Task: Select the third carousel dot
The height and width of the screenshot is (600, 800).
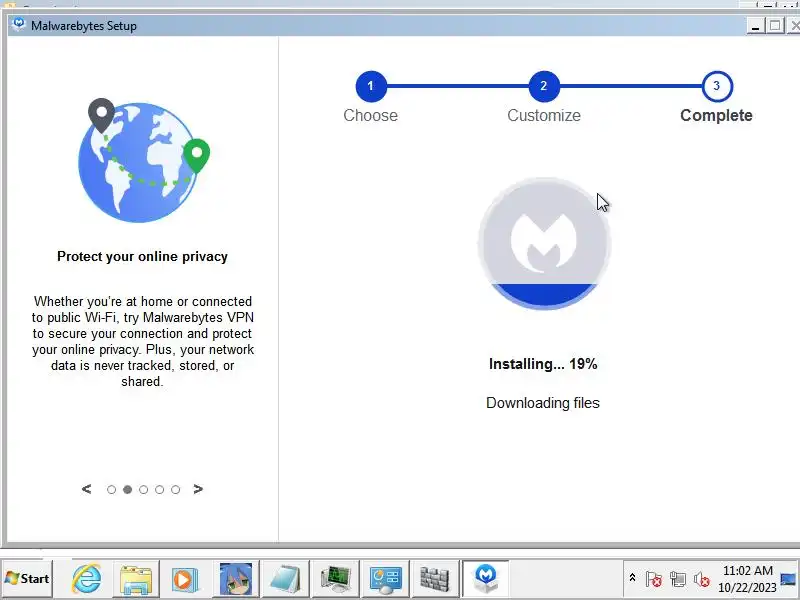Action: 143,490
